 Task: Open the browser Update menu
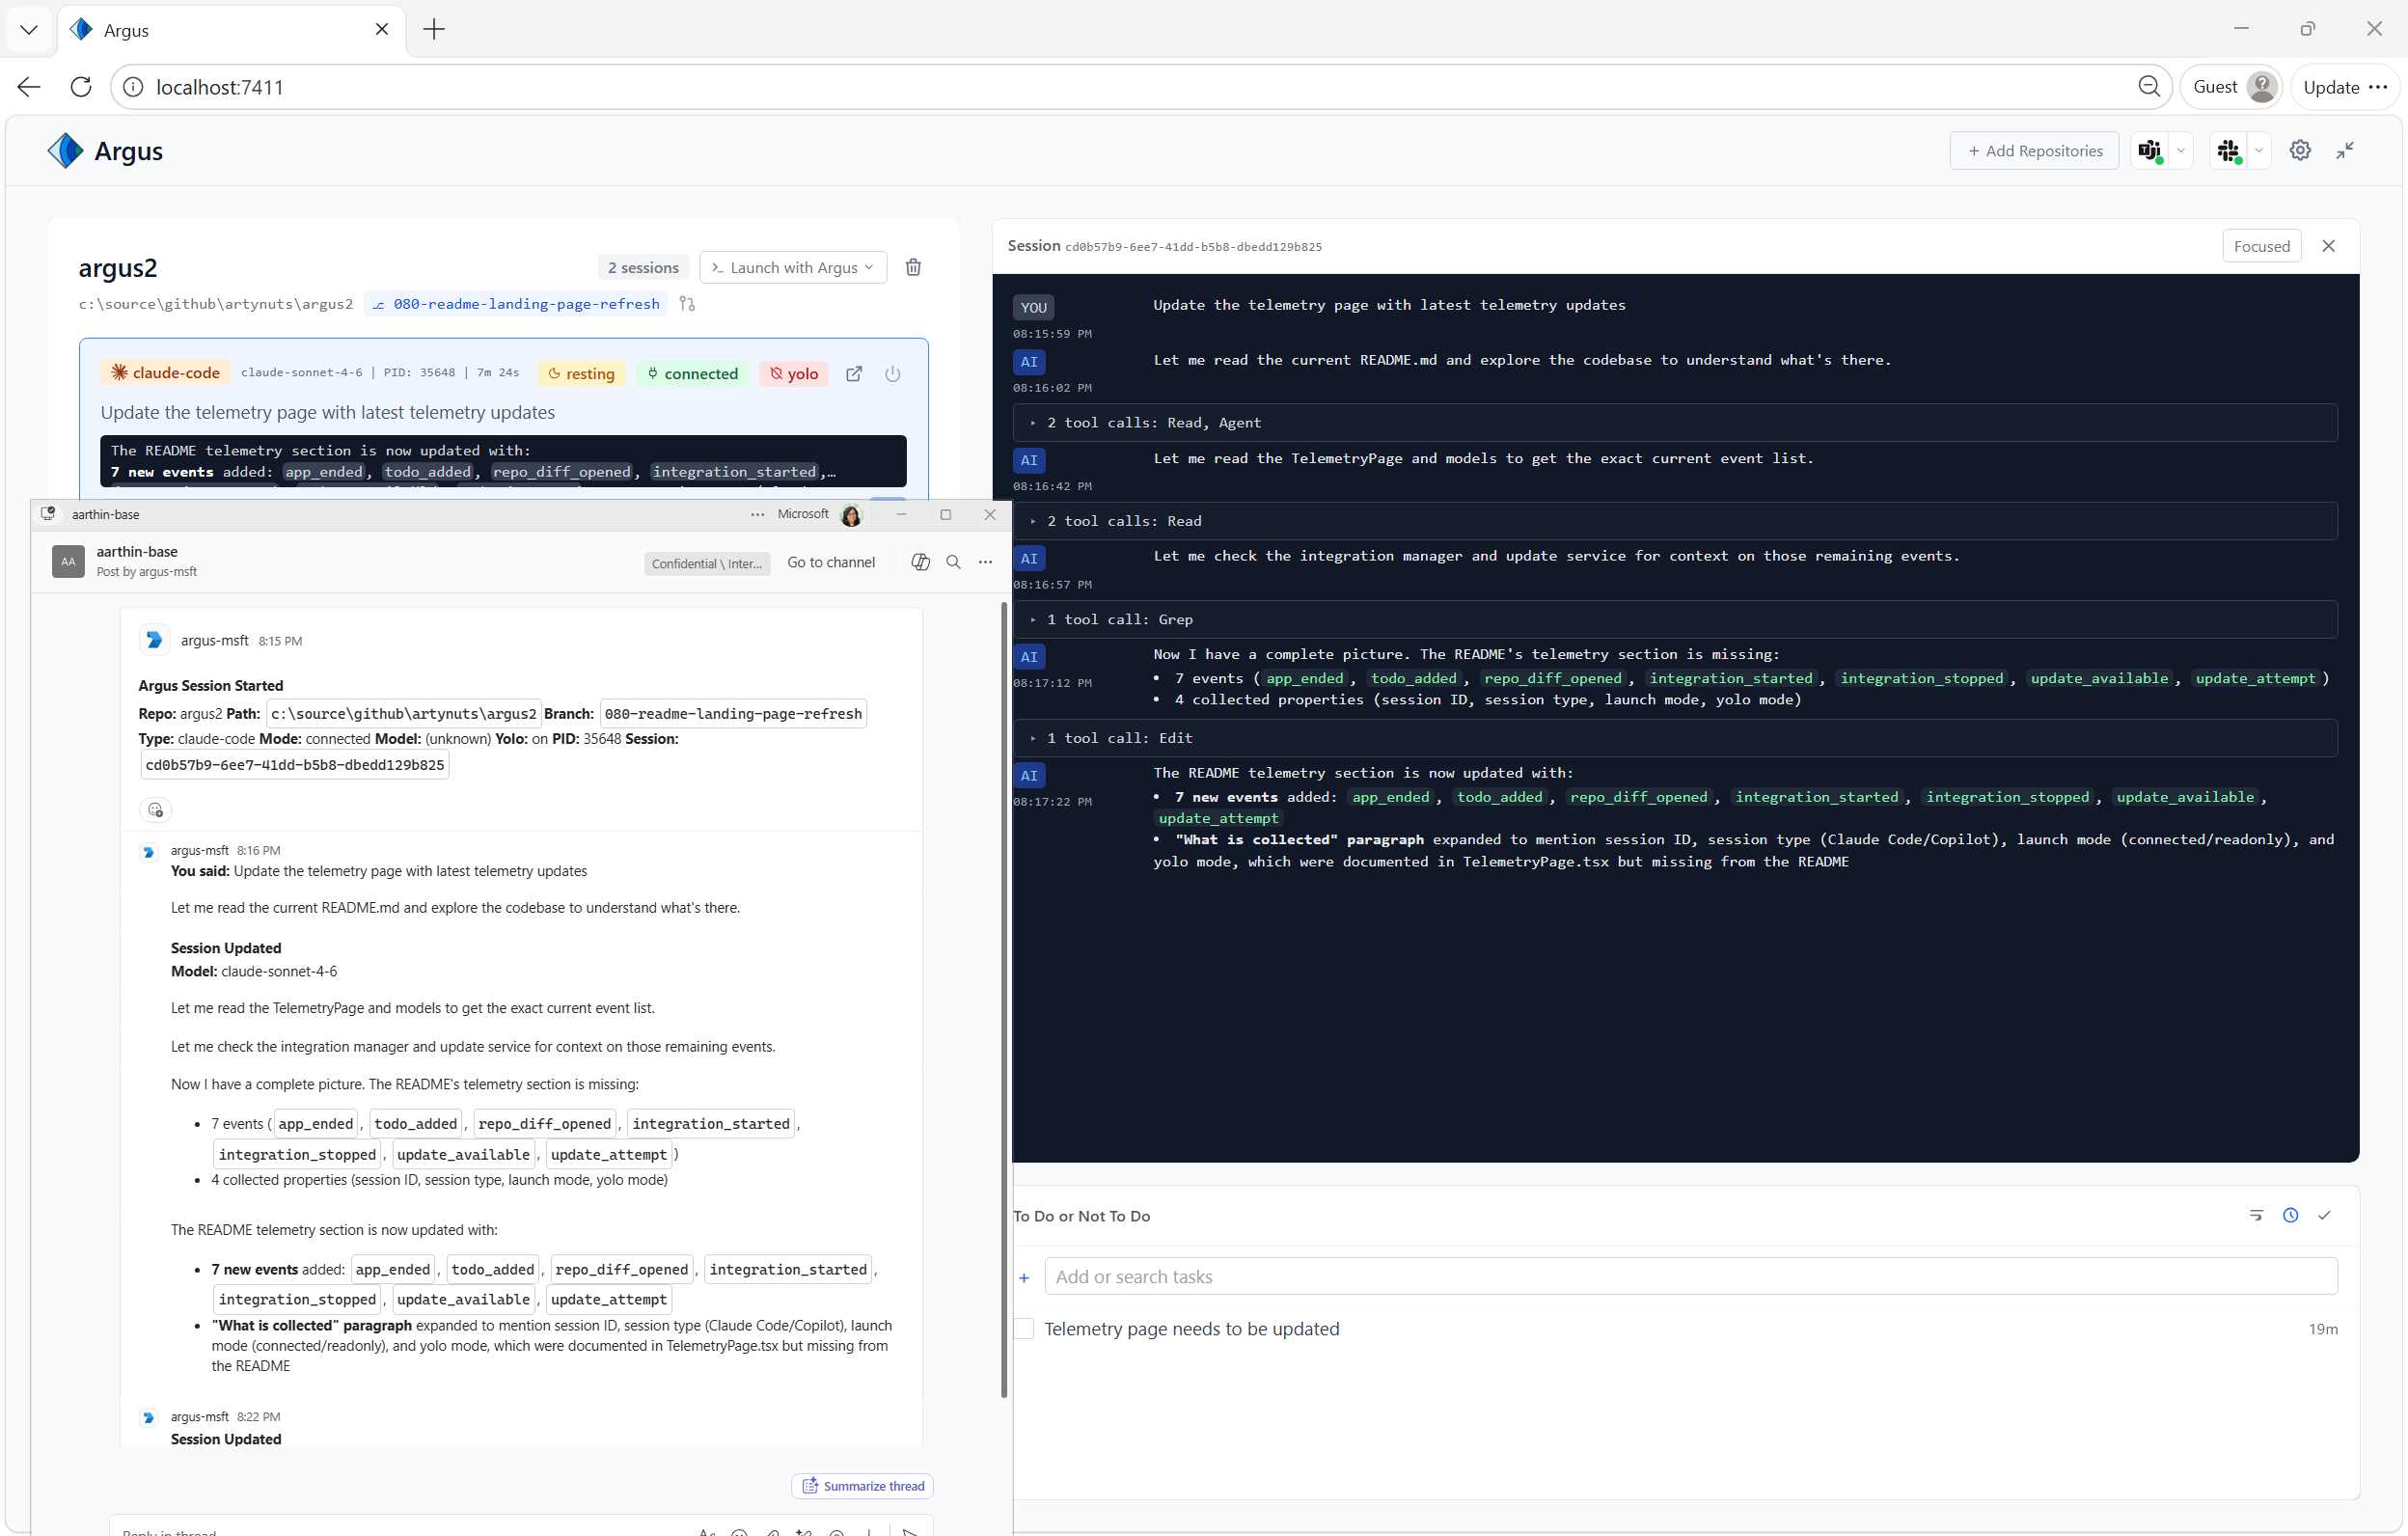click(x=2345, y=87)
